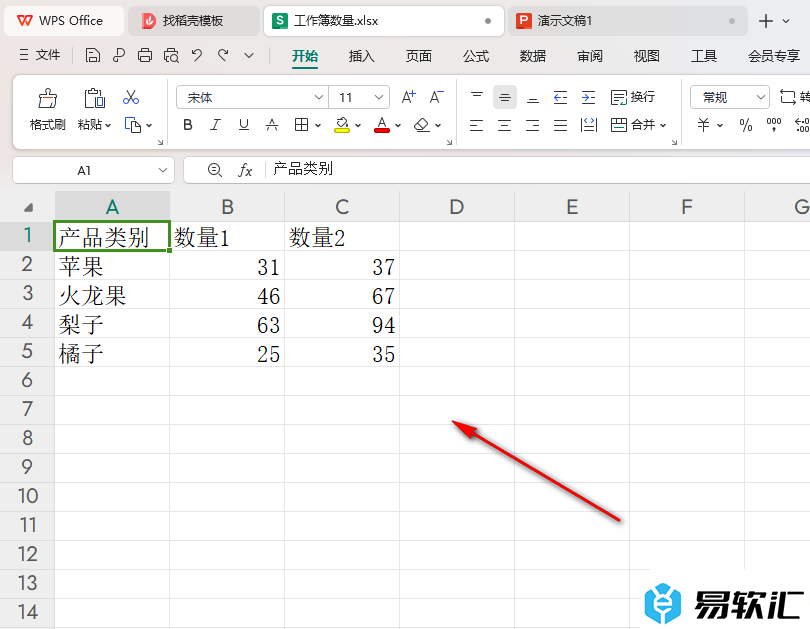
Task: Expand border style dropdown arrow
Action: click(318, 125)
